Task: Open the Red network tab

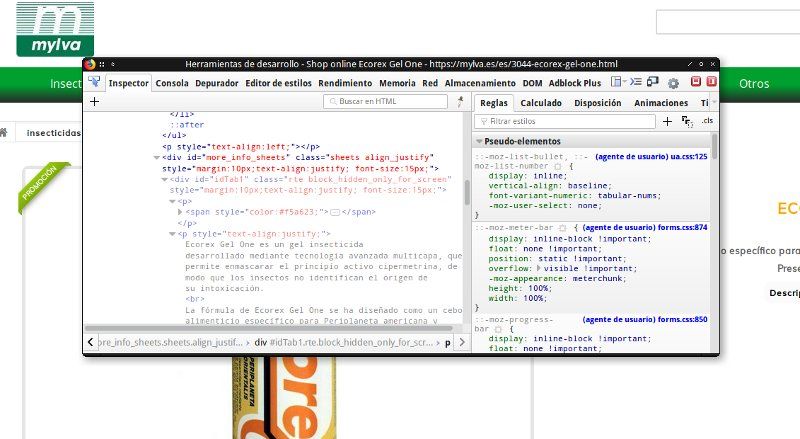Action: point(430,83)
